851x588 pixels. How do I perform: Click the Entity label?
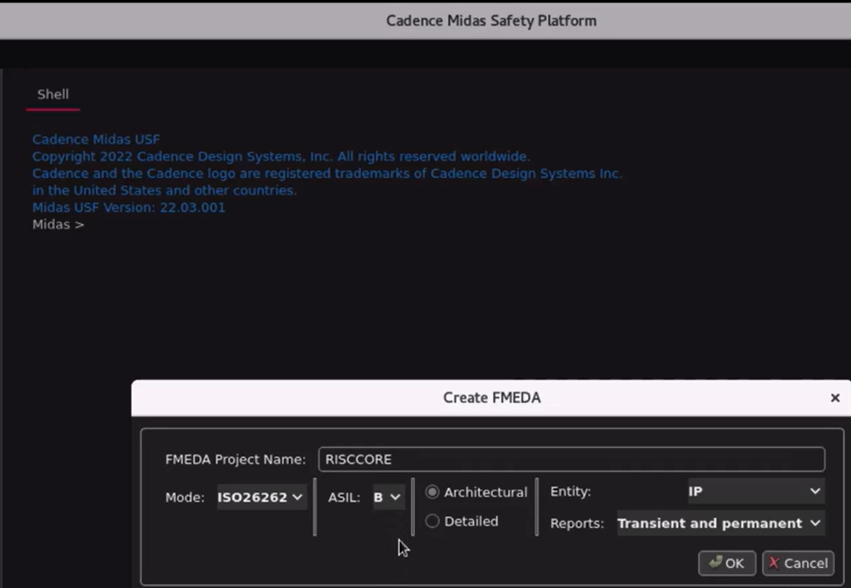[x=570, y=491]
